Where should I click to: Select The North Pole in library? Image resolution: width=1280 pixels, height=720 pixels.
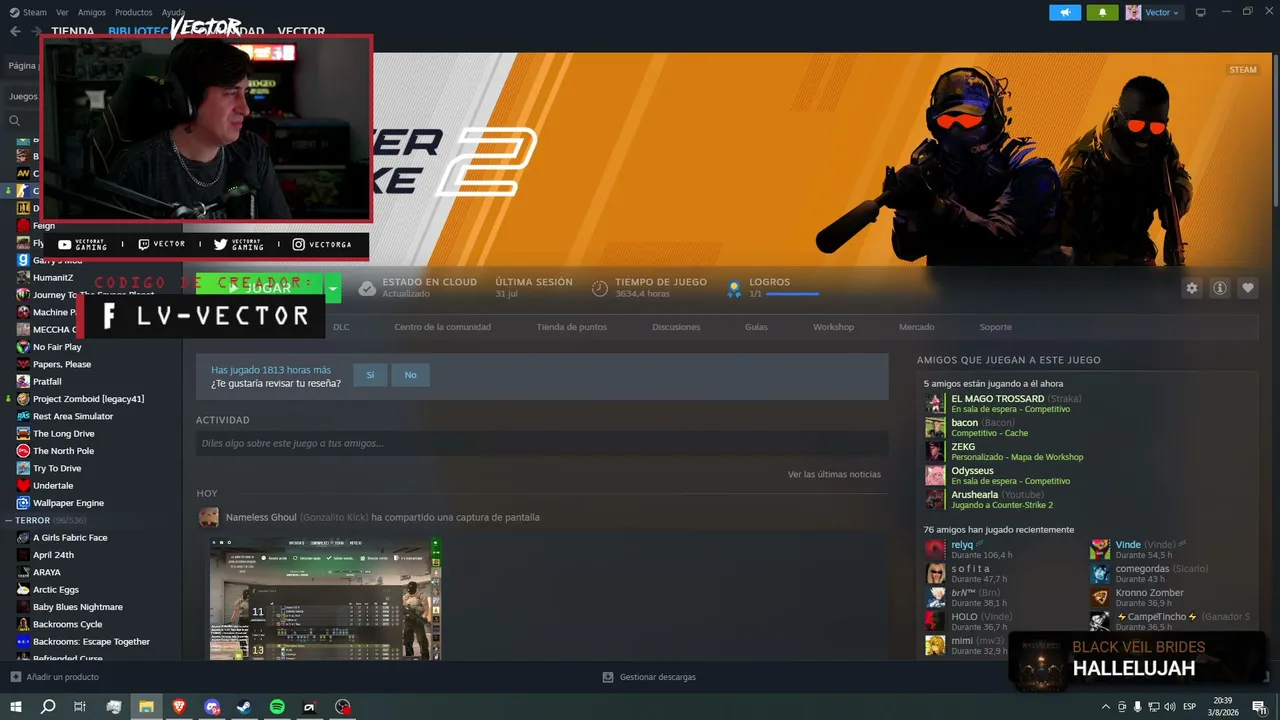click(63, 451)
